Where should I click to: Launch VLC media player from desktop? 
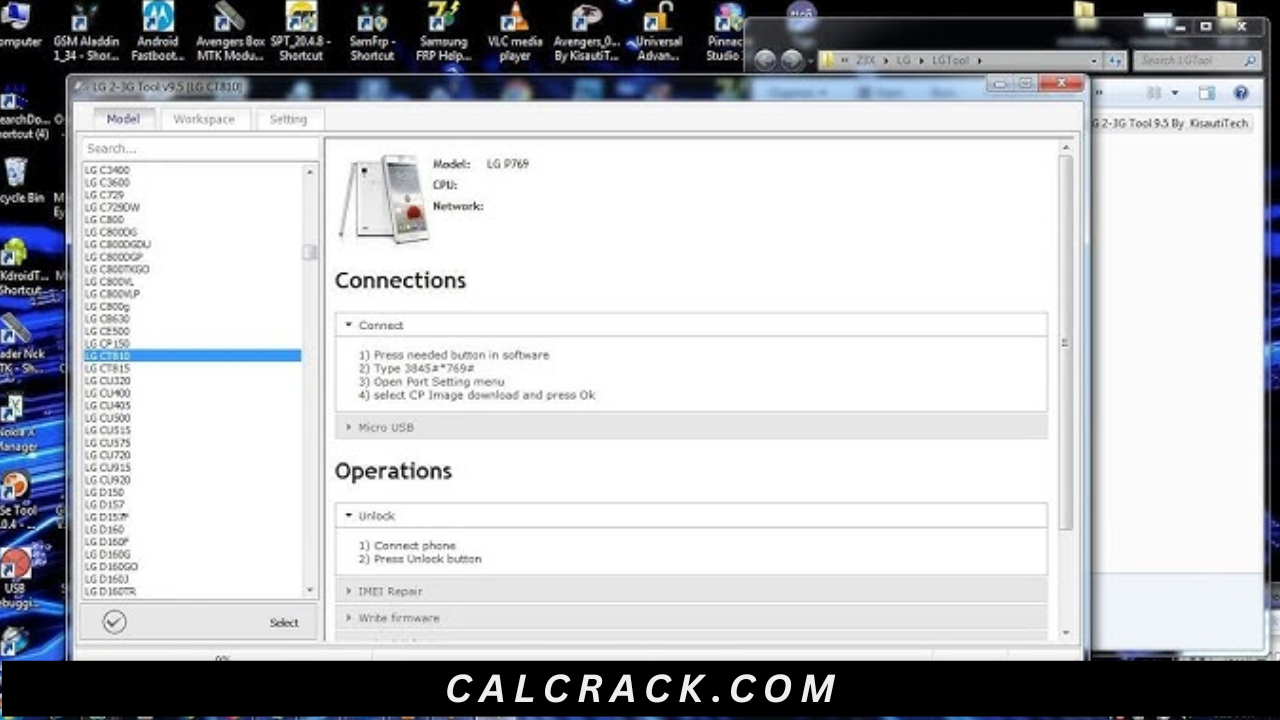pos(514,33)
